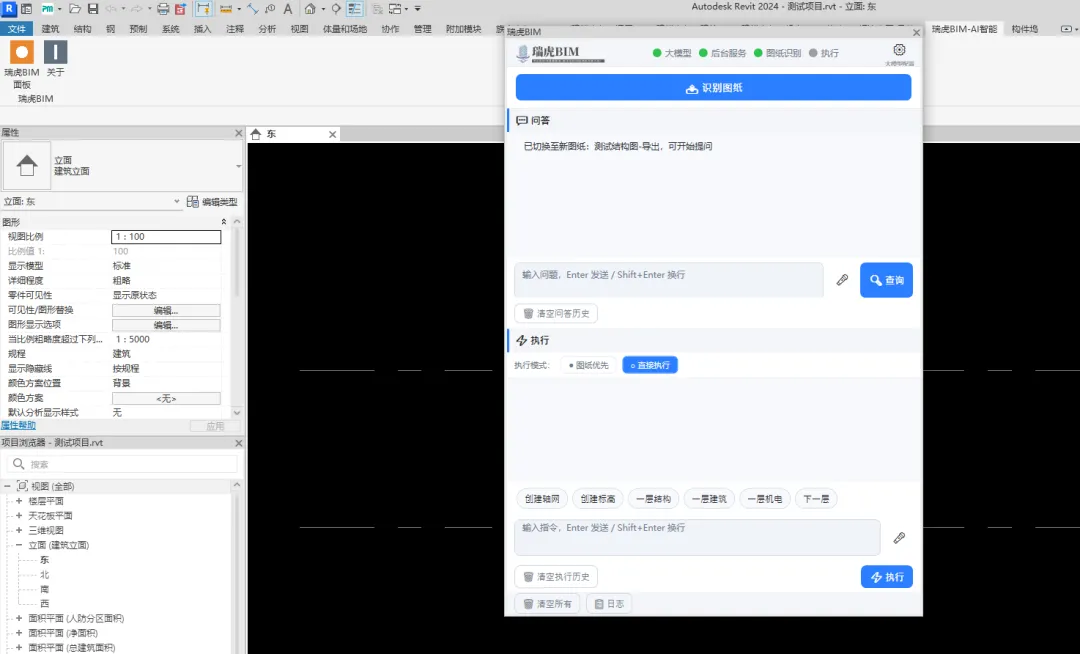
Task: Collapse the 立面 (建筑立面) tree node
Action: pos(19,545)
